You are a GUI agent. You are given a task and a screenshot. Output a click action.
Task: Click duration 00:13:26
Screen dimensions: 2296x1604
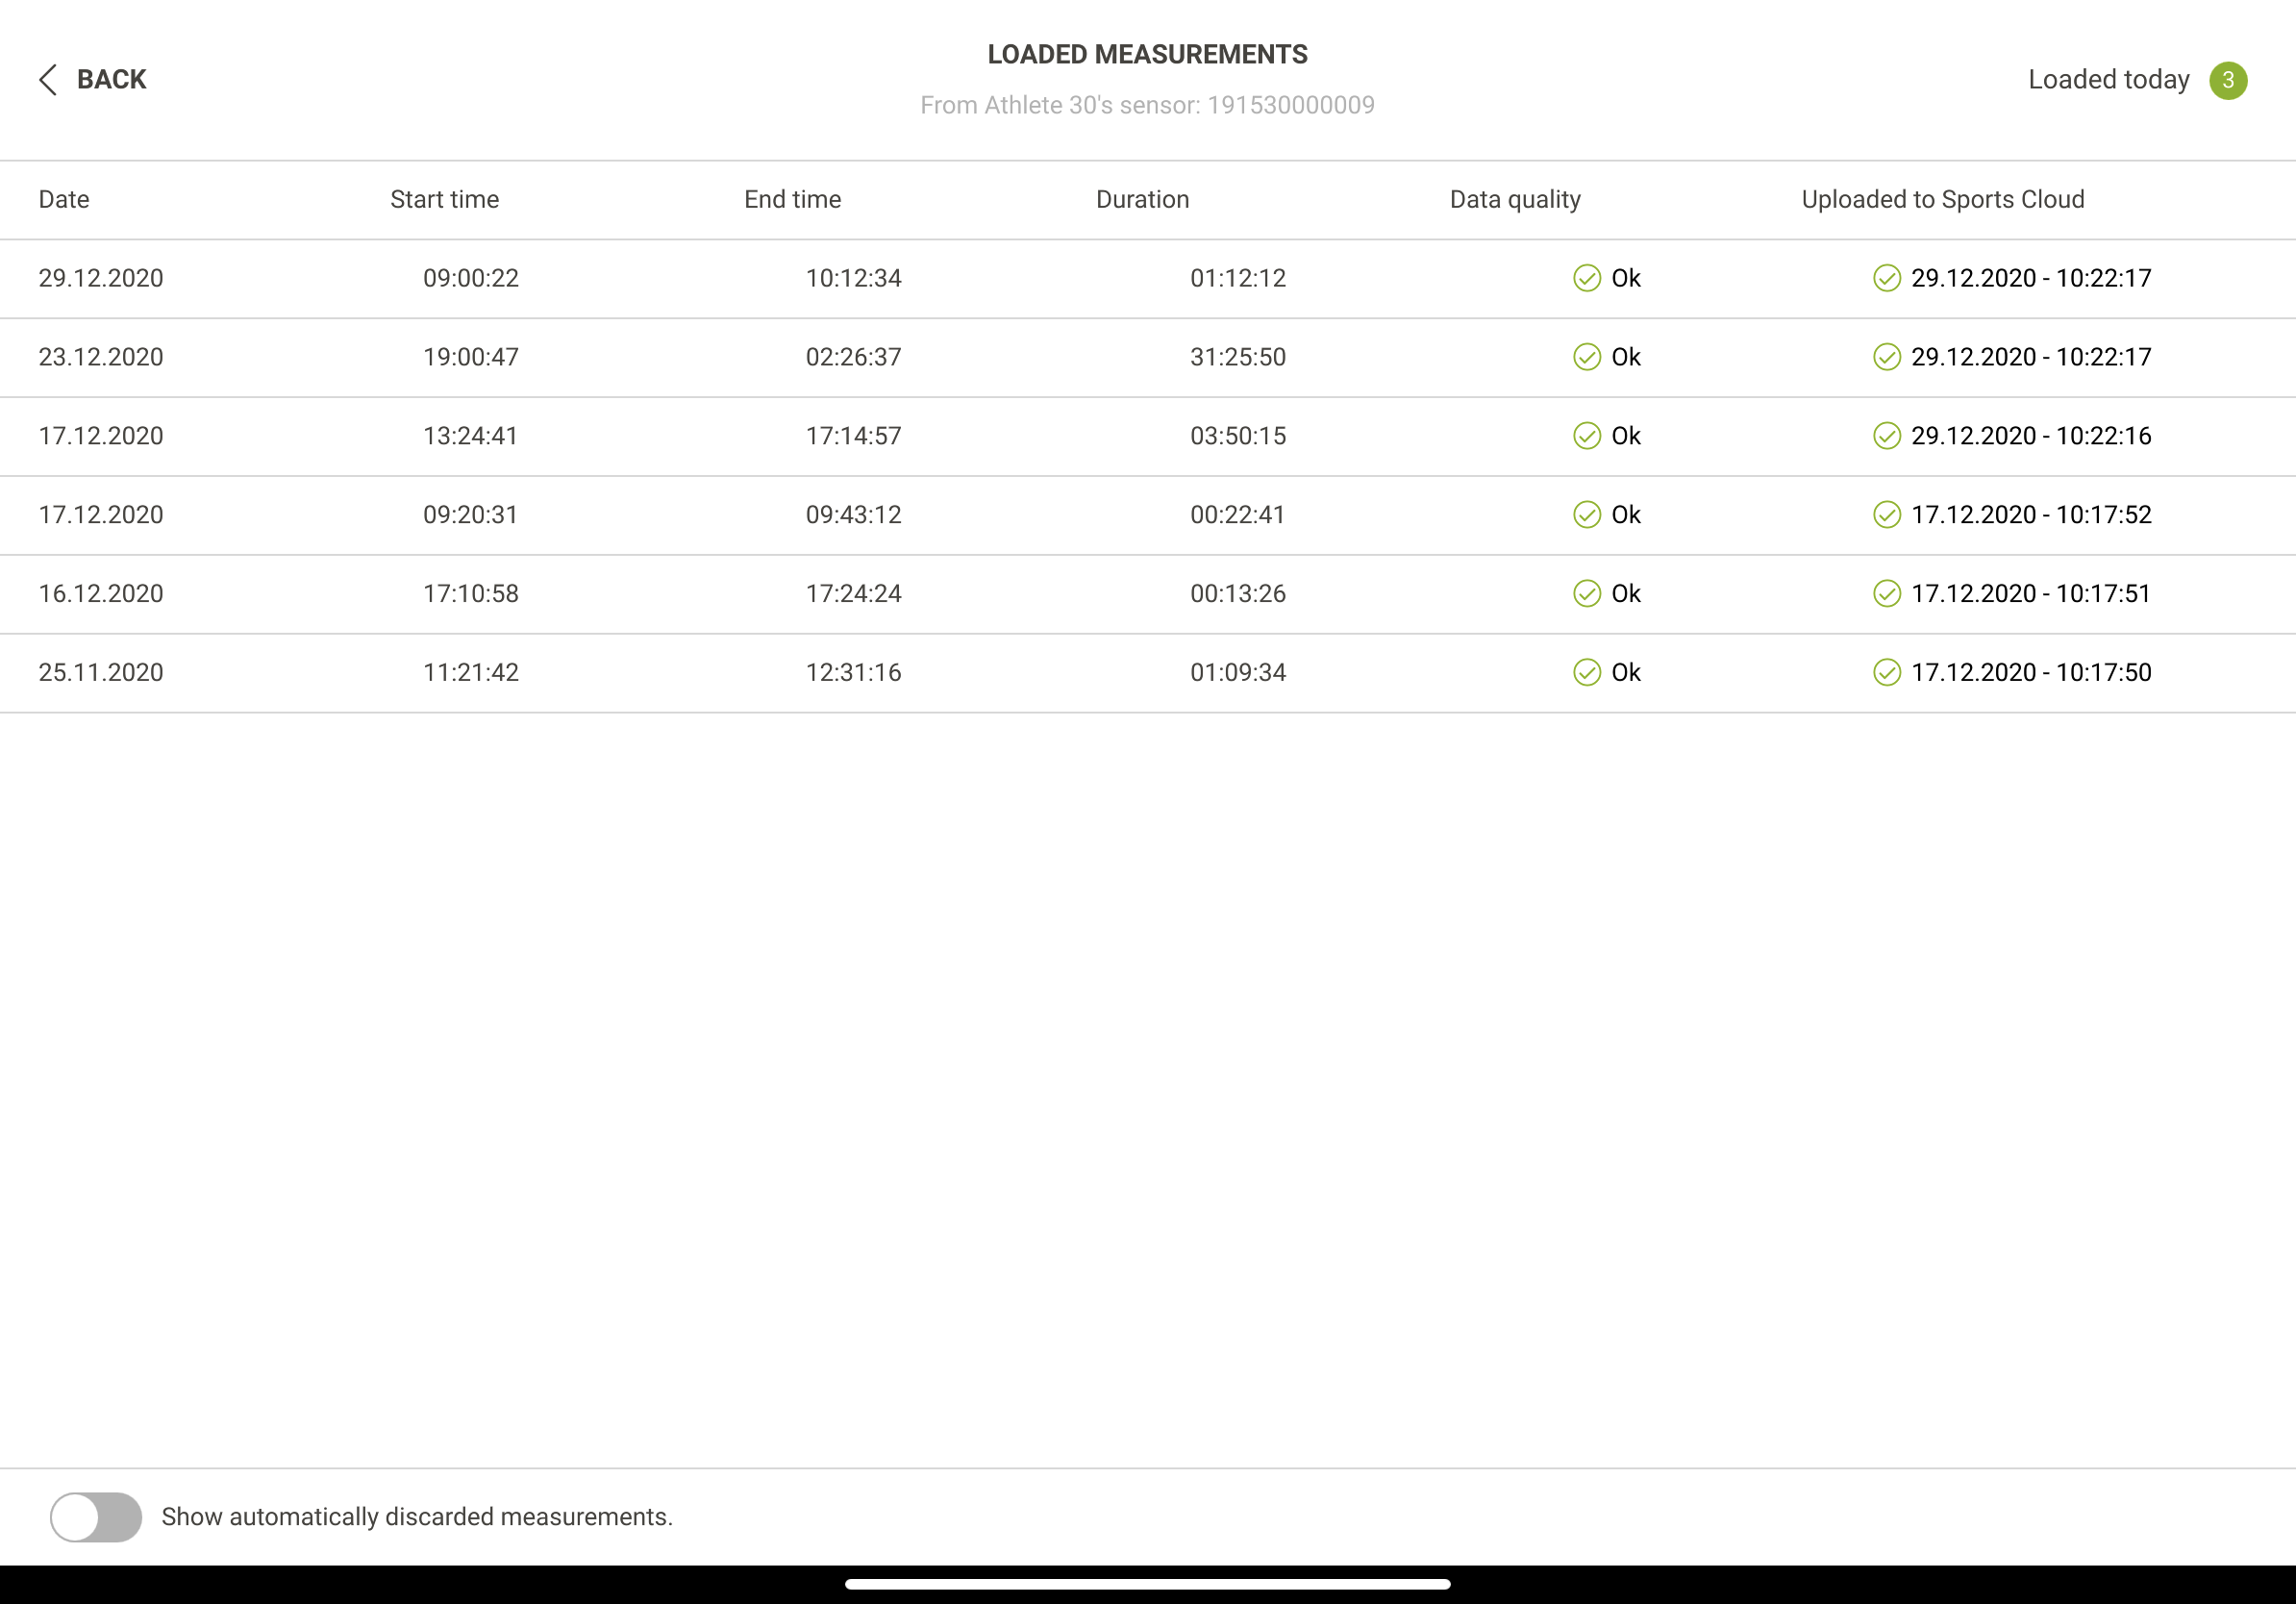[1238, 594]
